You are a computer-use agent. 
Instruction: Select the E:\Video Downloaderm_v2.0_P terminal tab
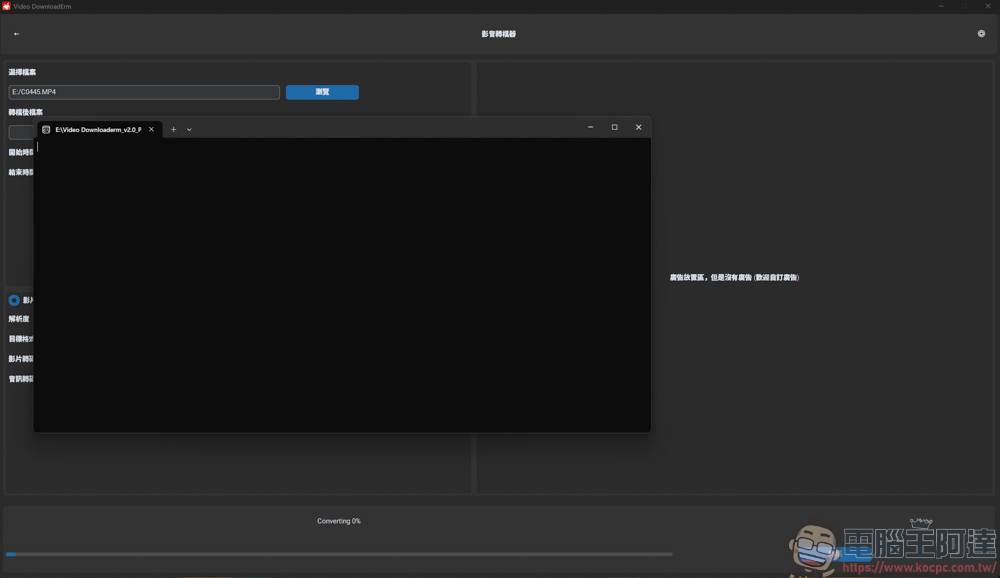click(x=98, y=130)
